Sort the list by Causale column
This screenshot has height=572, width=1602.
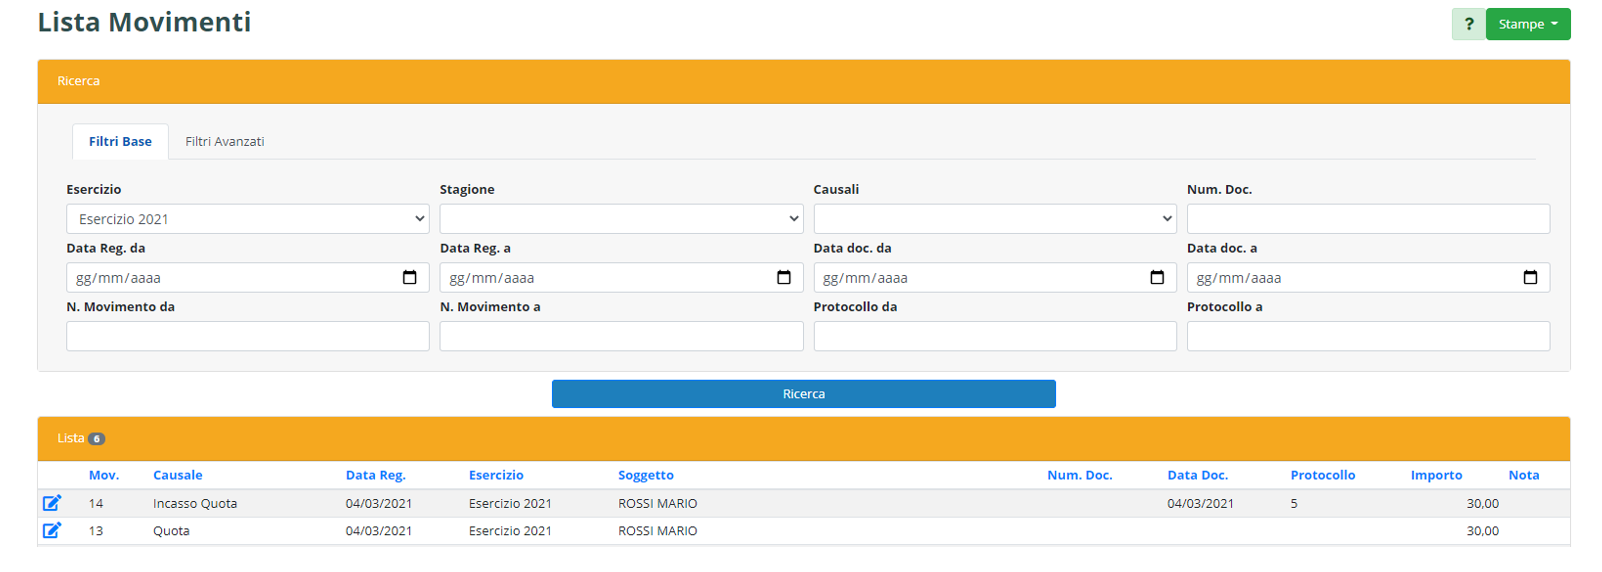coord(177,475)
